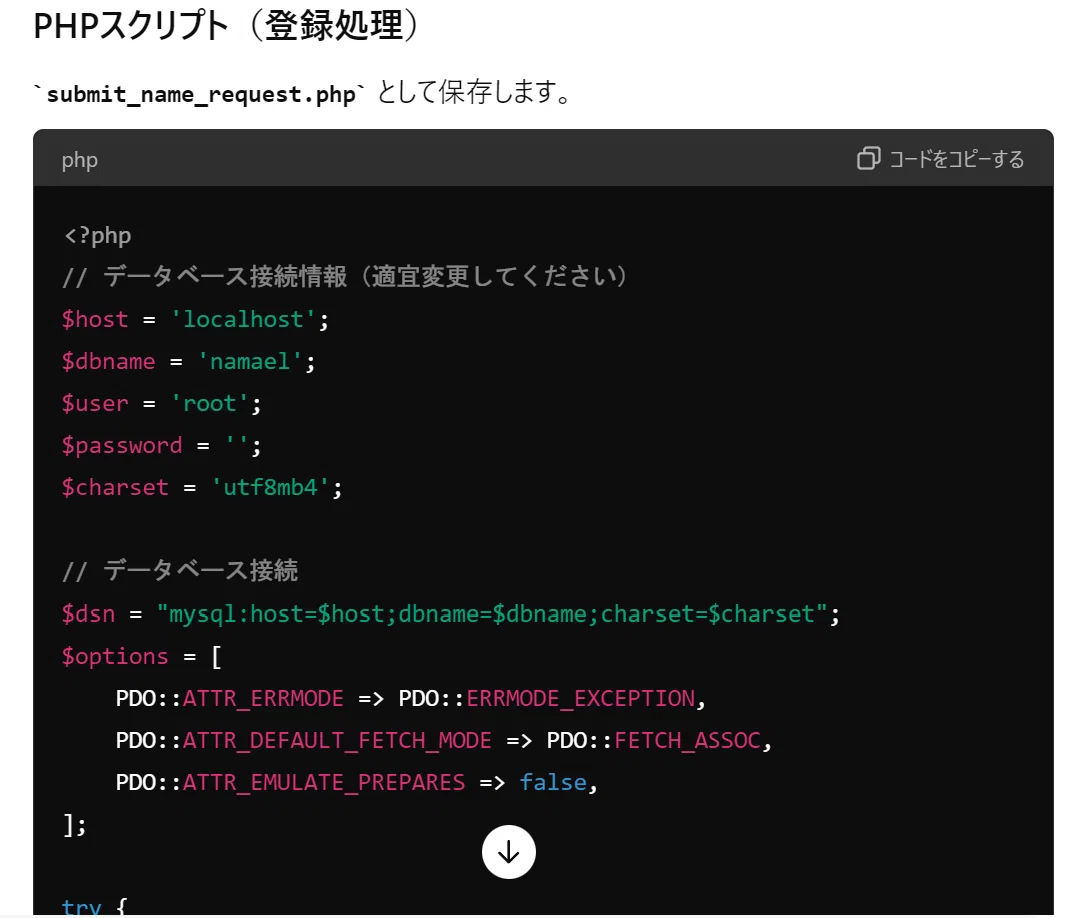The height and width of the screenshot is (918, 1076).
Task: Click the 'root' string value
Action: point(209,403)
